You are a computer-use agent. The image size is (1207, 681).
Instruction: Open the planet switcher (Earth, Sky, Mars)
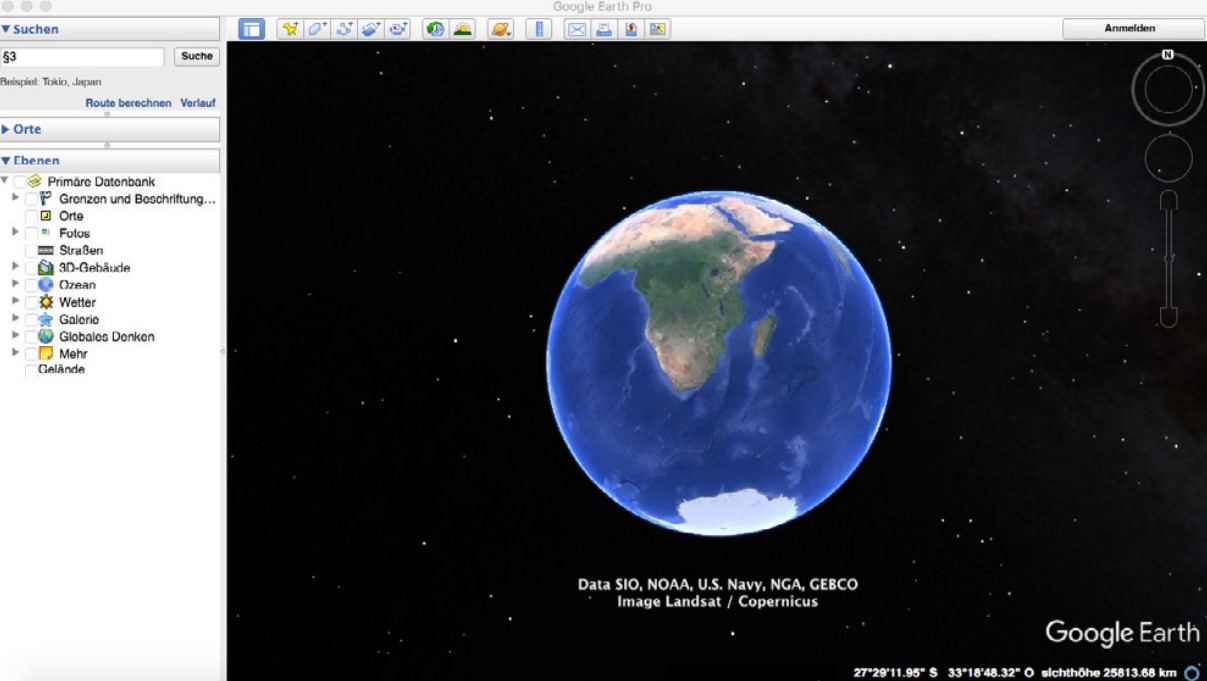(500, 29)
